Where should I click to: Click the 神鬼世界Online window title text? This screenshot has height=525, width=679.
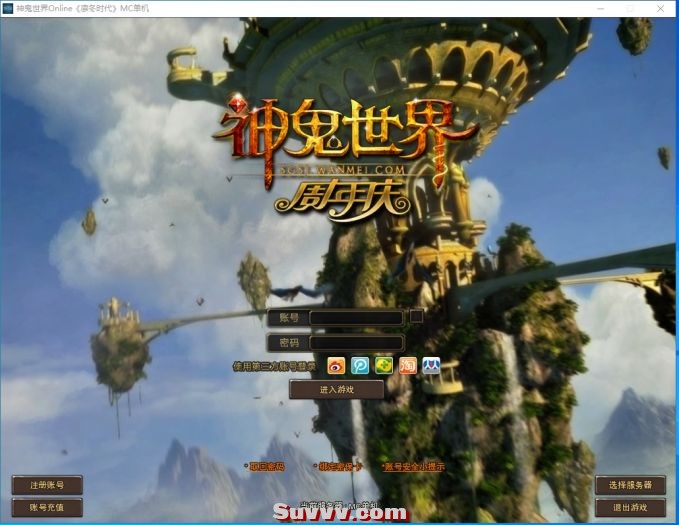[x=83, y=8]
